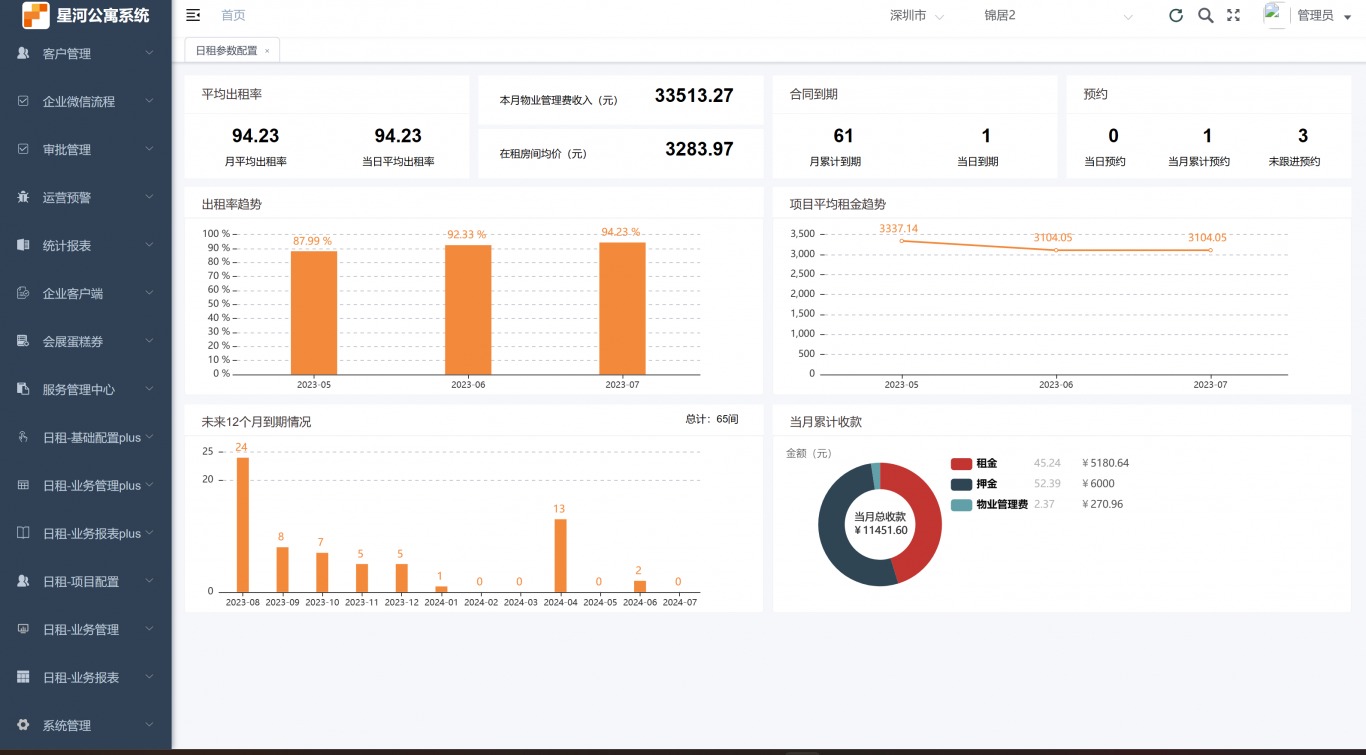1366x755 pixels.
Task: Click the 33513.27 management fee value
Action: tap(694, 96)
